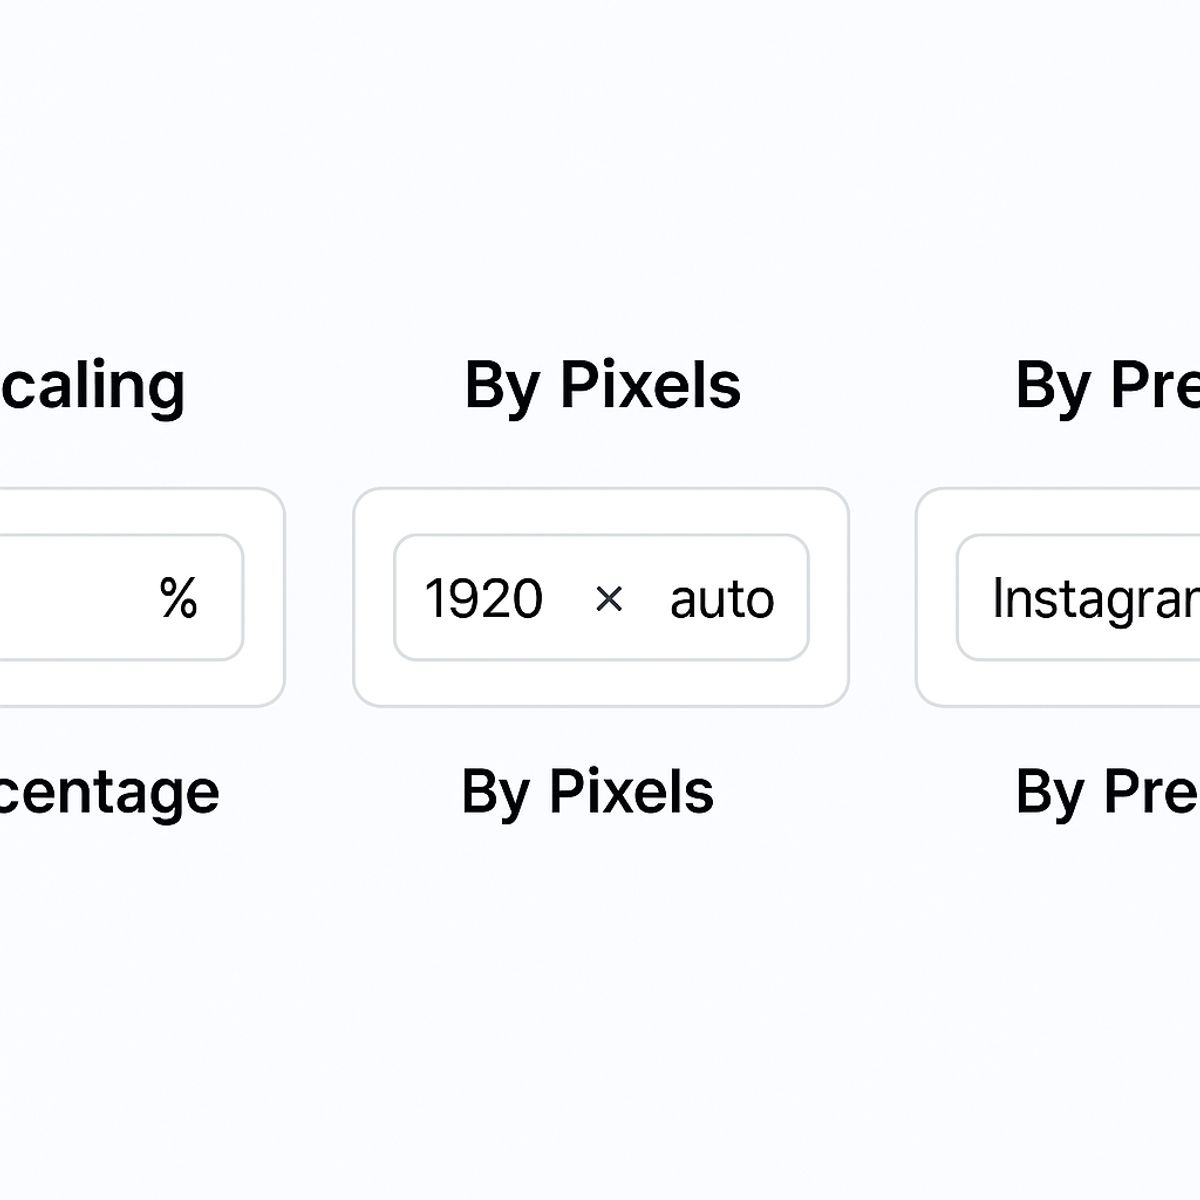Click the gap between Pixels and Preset cards
The width and height of the screenshot is (1200, 1200).
[882, 598]
